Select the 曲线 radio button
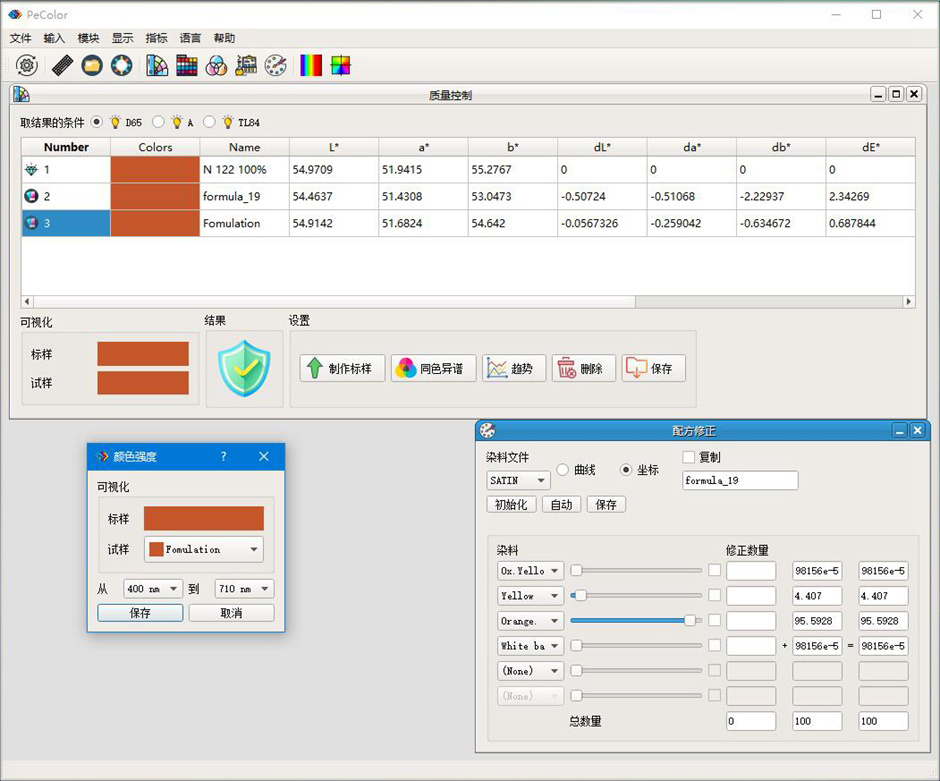 coord(562,470)
